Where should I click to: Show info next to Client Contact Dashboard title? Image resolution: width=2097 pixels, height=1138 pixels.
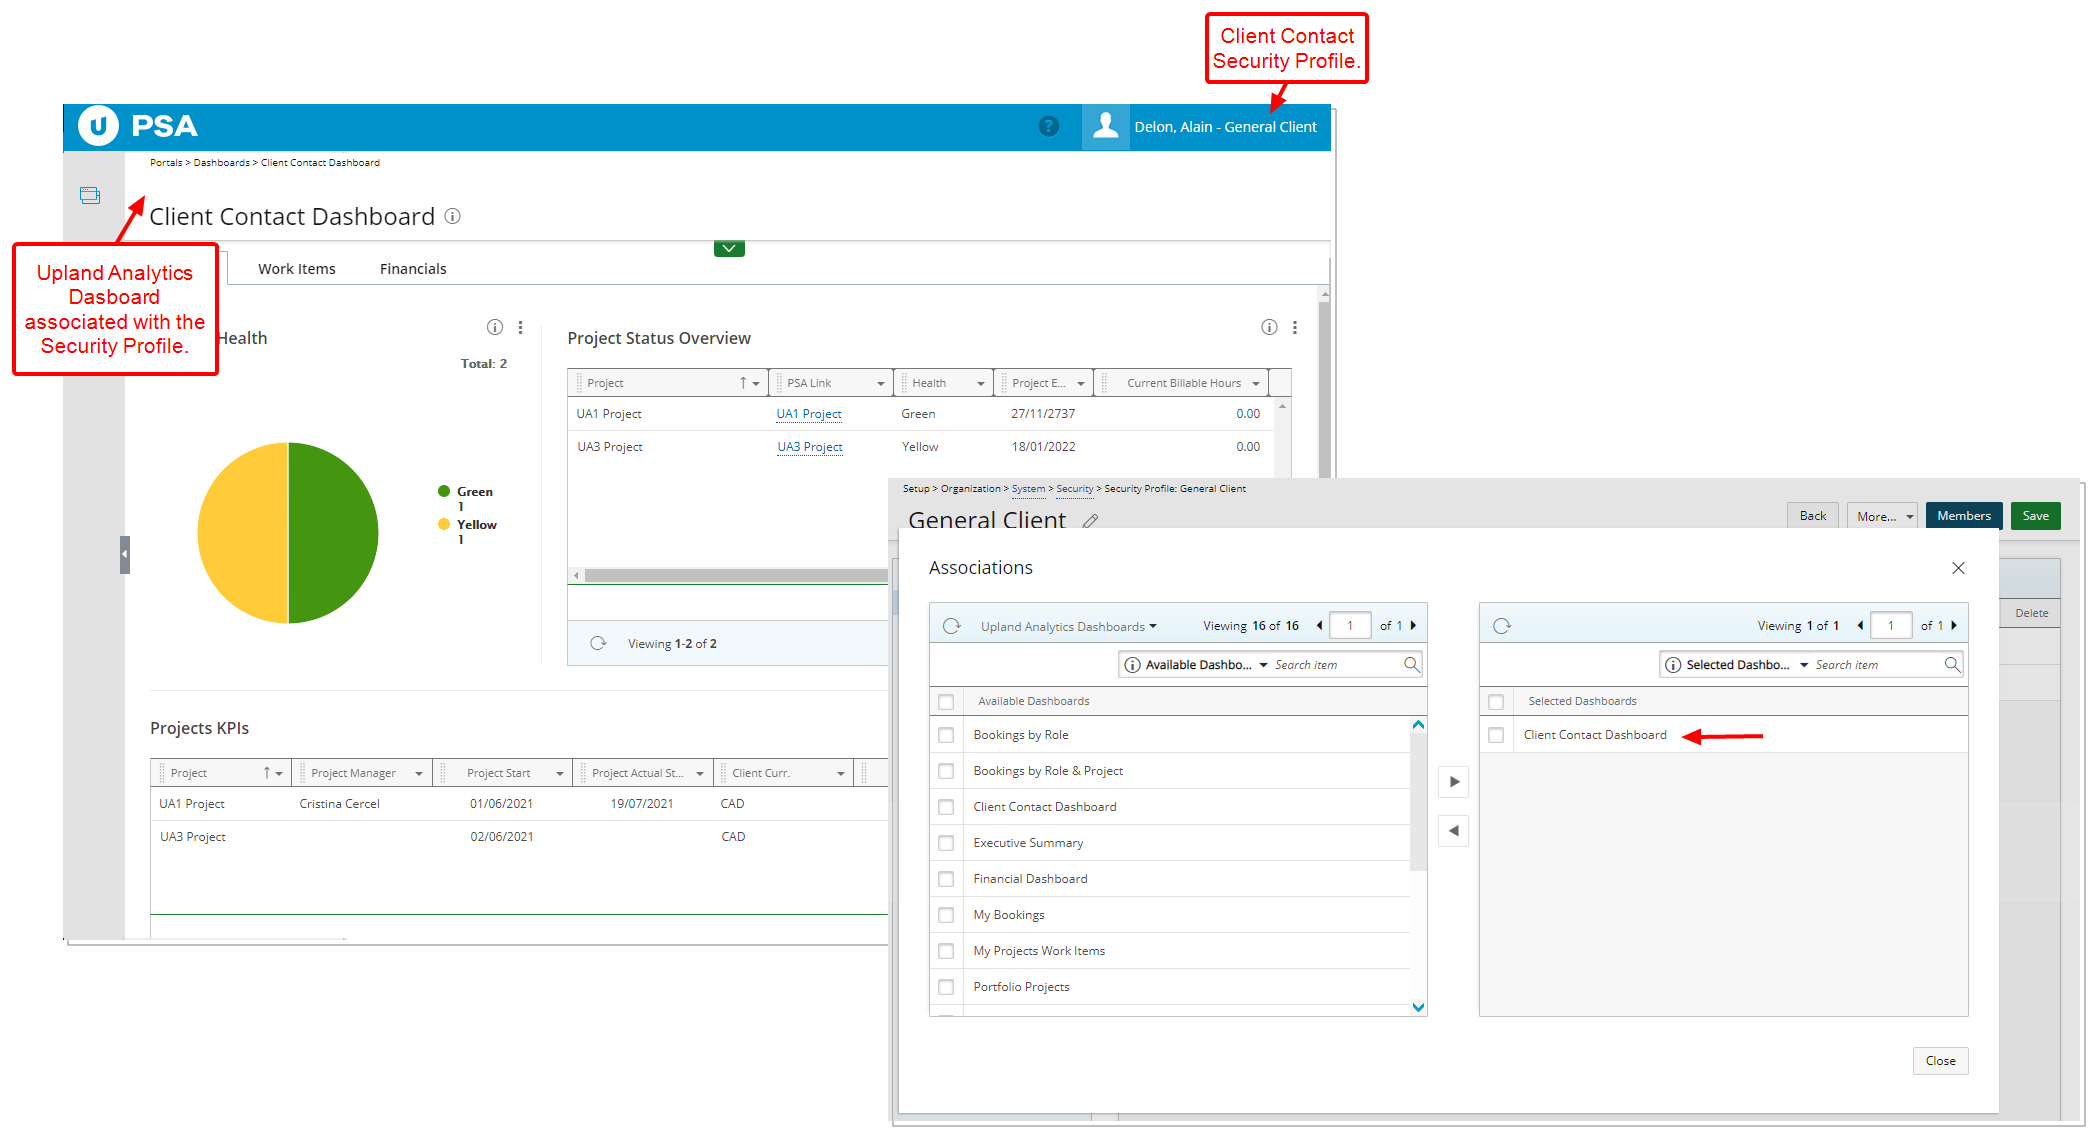point(452,216)
